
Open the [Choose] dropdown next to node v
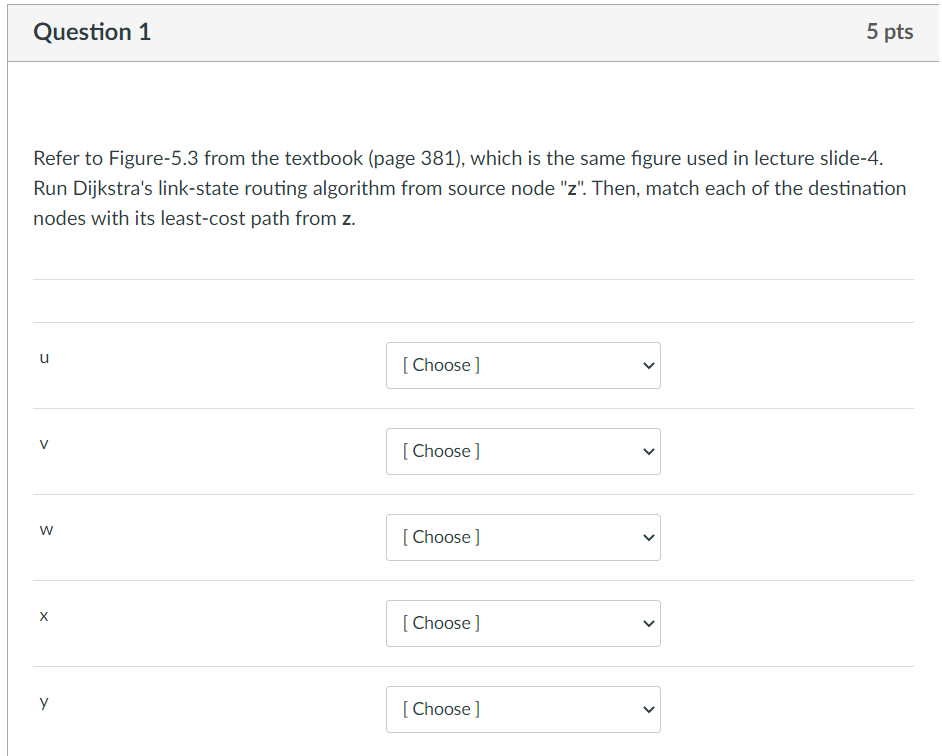coord(523,451)
